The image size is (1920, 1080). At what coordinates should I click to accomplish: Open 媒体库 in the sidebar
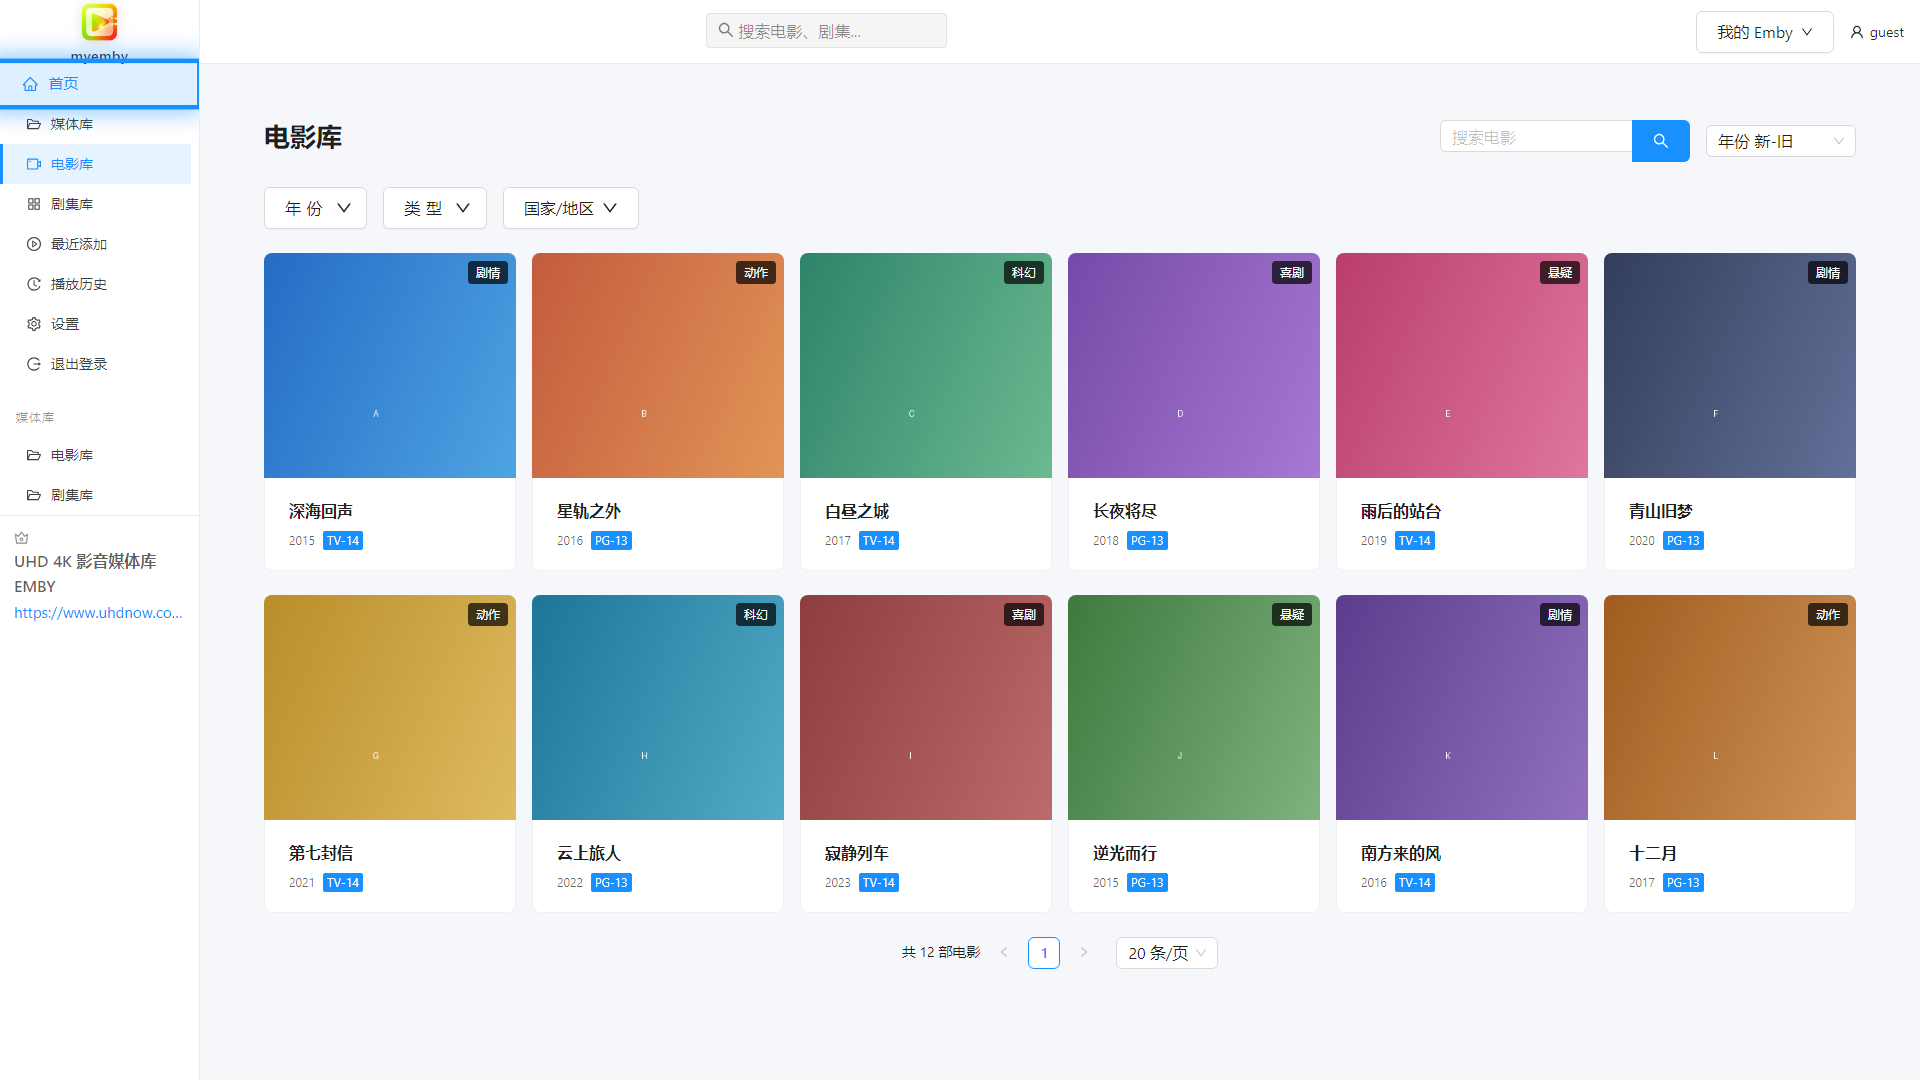coord(95,124)
